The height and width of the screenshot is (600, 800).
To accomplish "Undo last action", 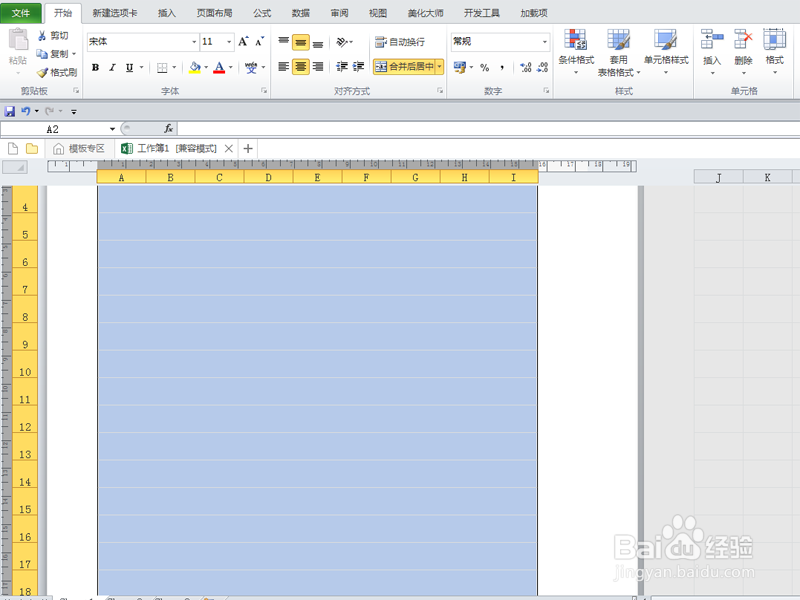I will coord(26,111).
